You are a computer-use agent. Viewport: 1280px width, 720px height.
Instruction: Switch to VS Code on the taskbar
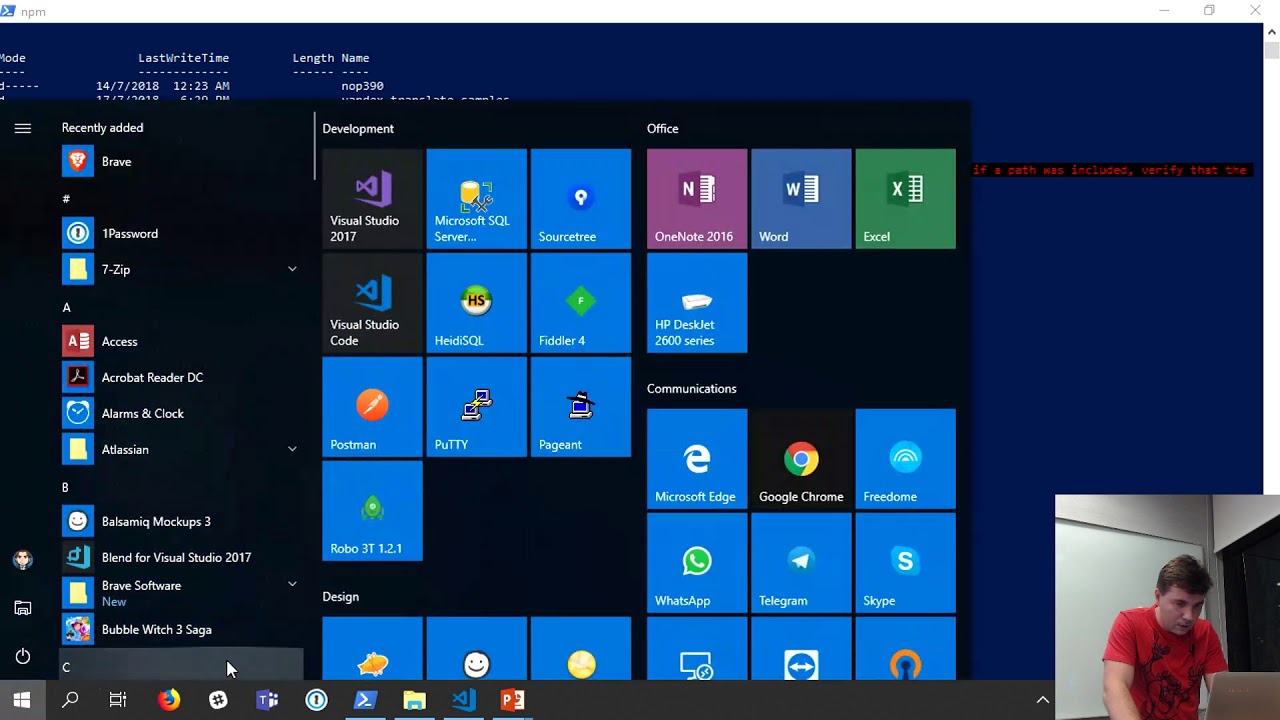click(x=463, y=700)
